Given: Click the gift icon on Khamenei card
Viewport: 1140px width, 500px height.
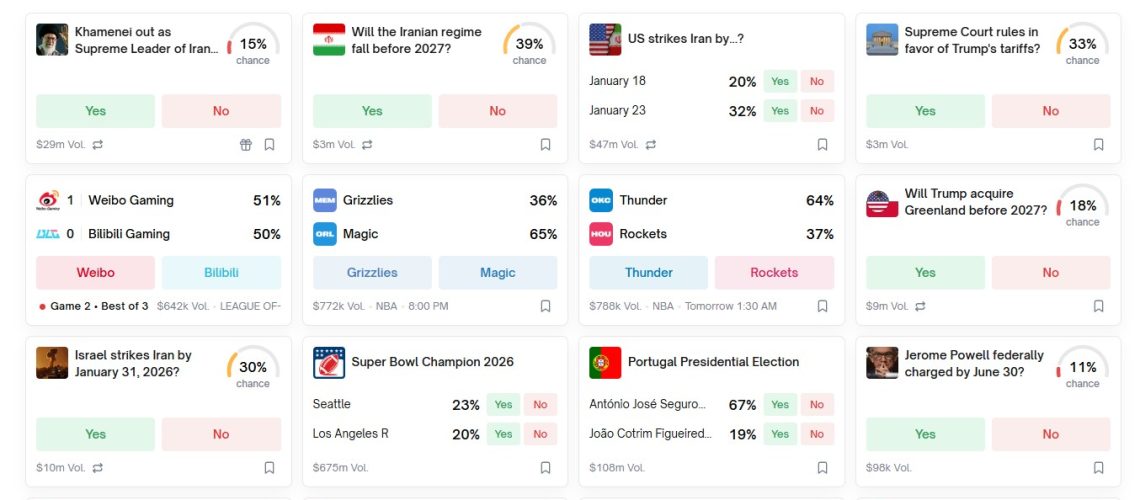Looking at the screenshot, I should (x=246, y=145).
